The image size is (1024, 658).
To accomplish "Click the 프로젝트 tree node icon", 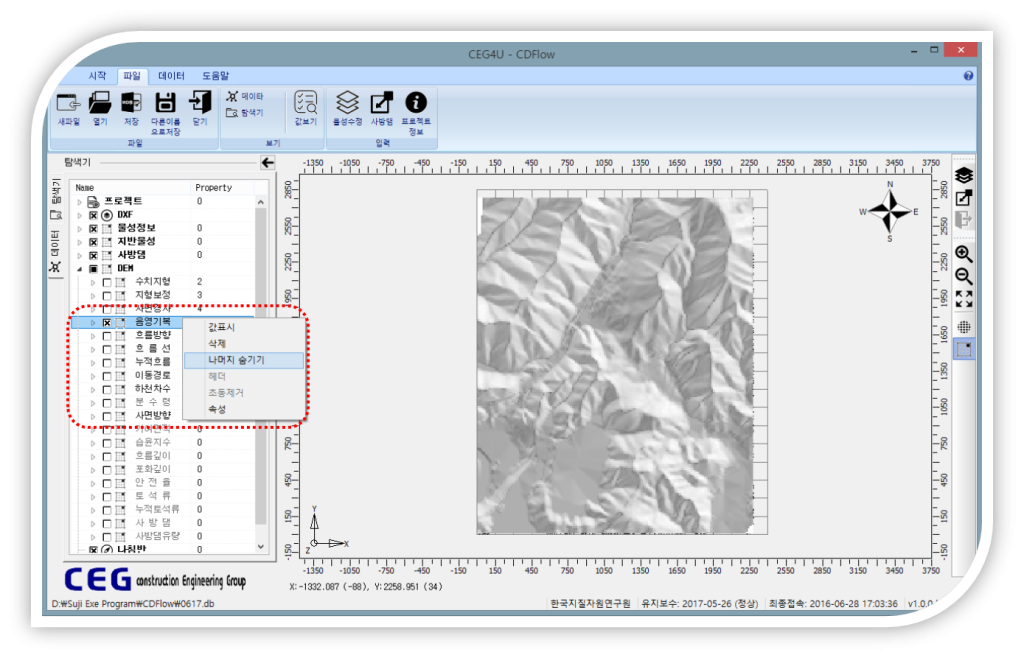I will pyautogui.click(x=93, y=202).
